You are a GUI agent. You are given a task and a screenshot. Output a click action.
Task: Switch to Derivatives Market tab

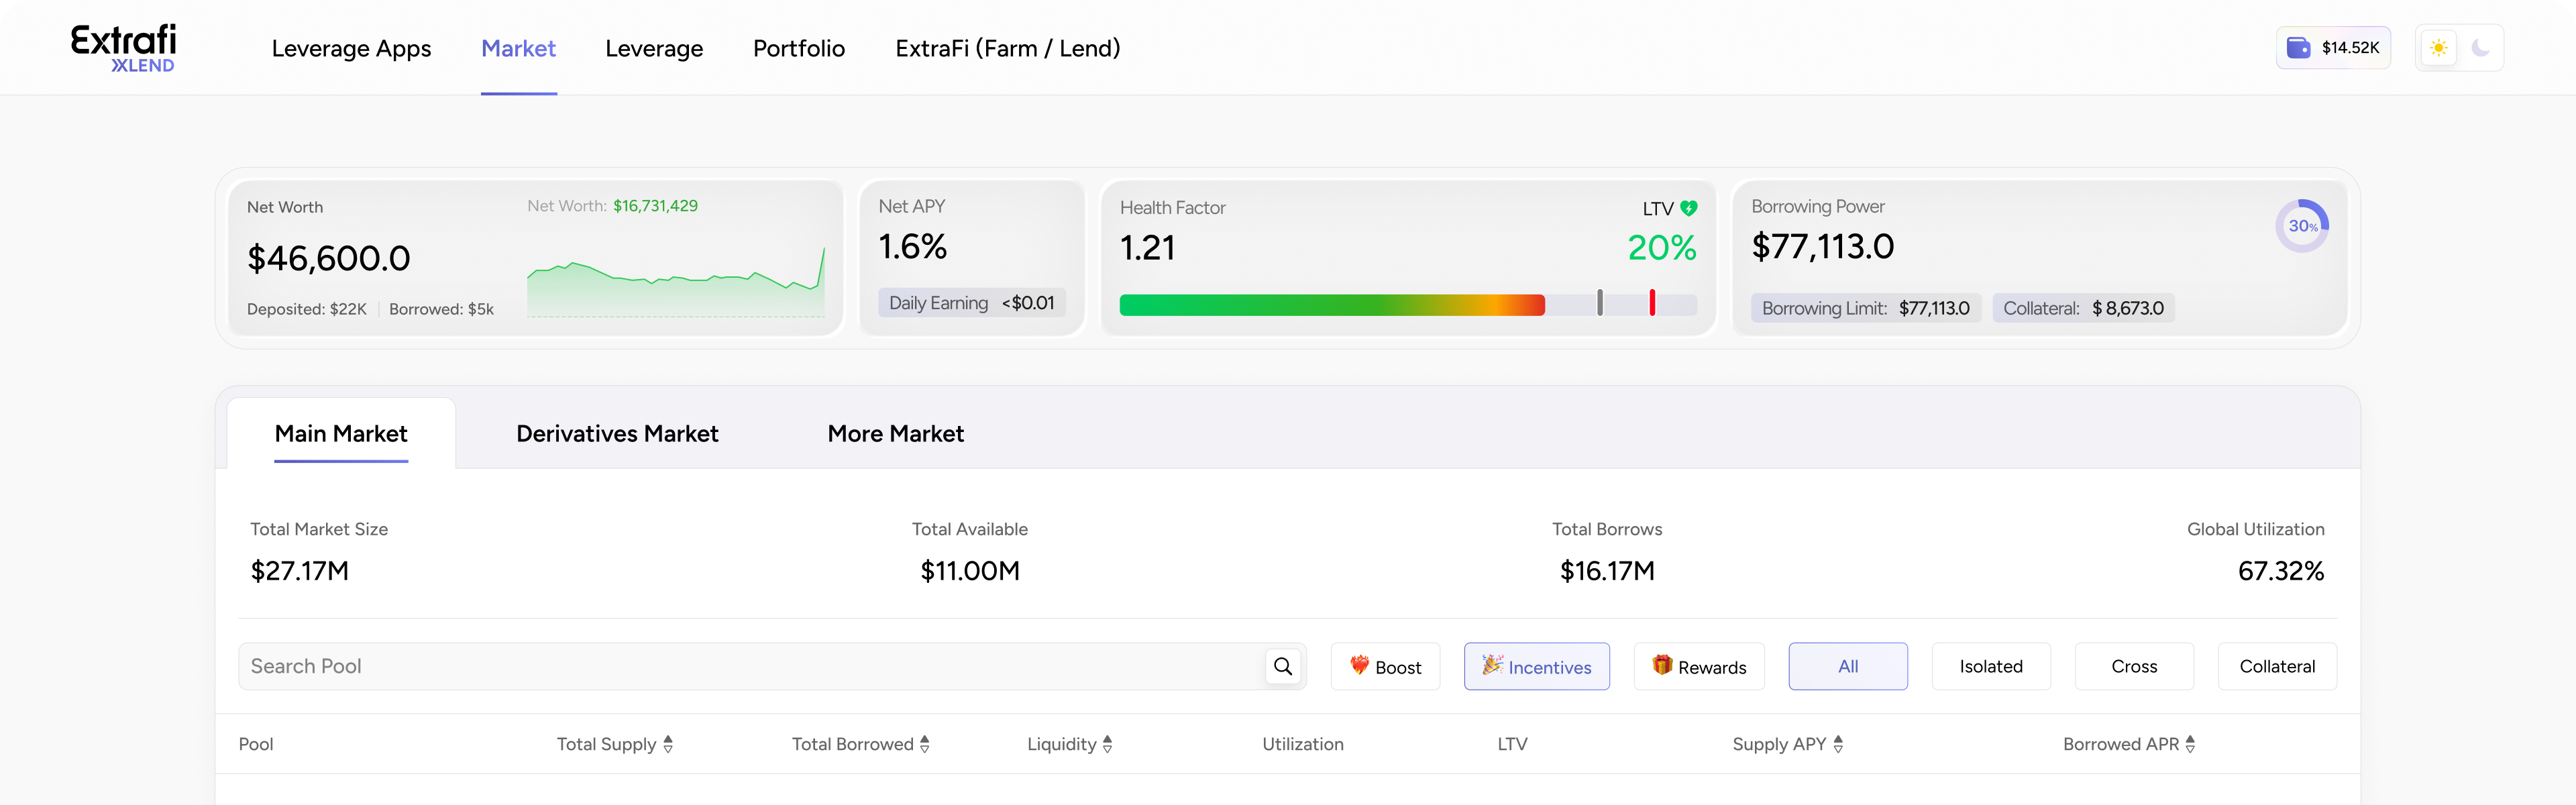[617, 433]
